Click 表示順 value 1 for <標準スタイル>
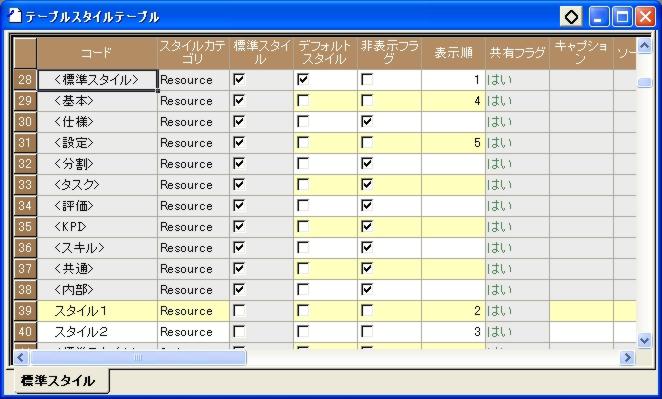Image resolution: width=662 pixels, height=399 pixels. [453, 80]
